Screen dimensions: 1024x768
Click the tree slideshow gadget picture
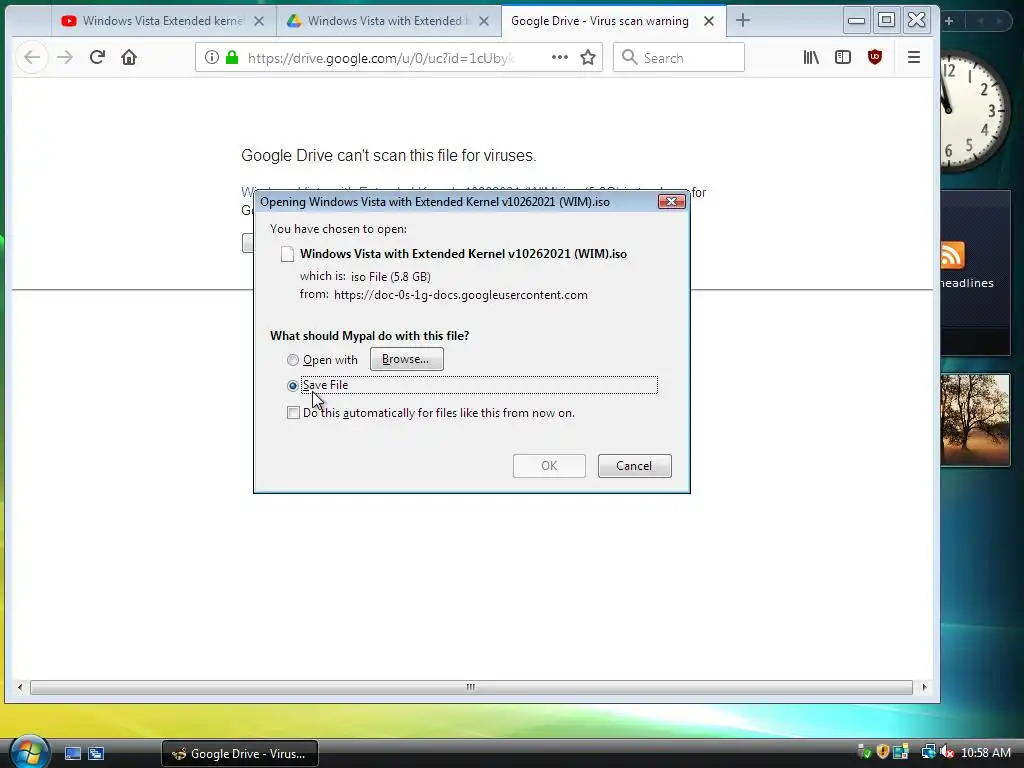coord(975,420)
